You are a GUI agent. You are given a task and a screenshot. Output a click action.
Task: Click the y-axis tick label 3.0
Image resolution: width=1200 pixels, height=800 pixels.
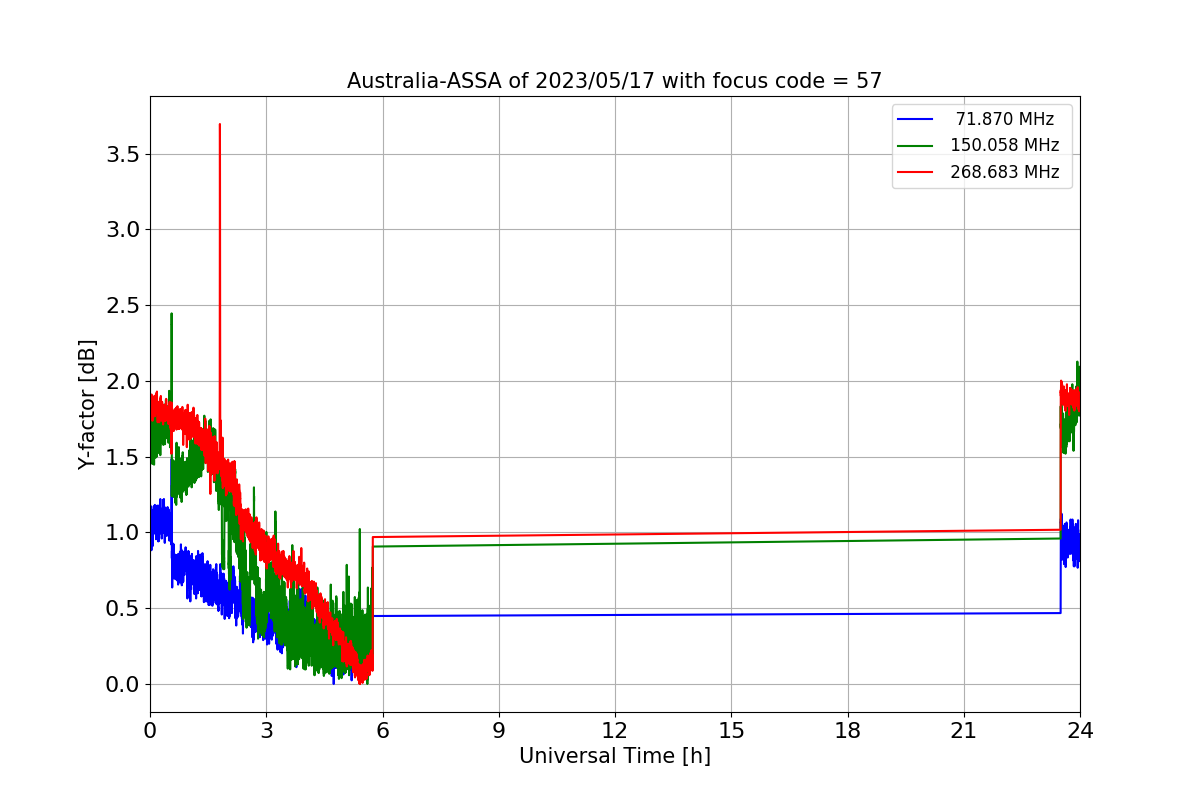[122, 230]
